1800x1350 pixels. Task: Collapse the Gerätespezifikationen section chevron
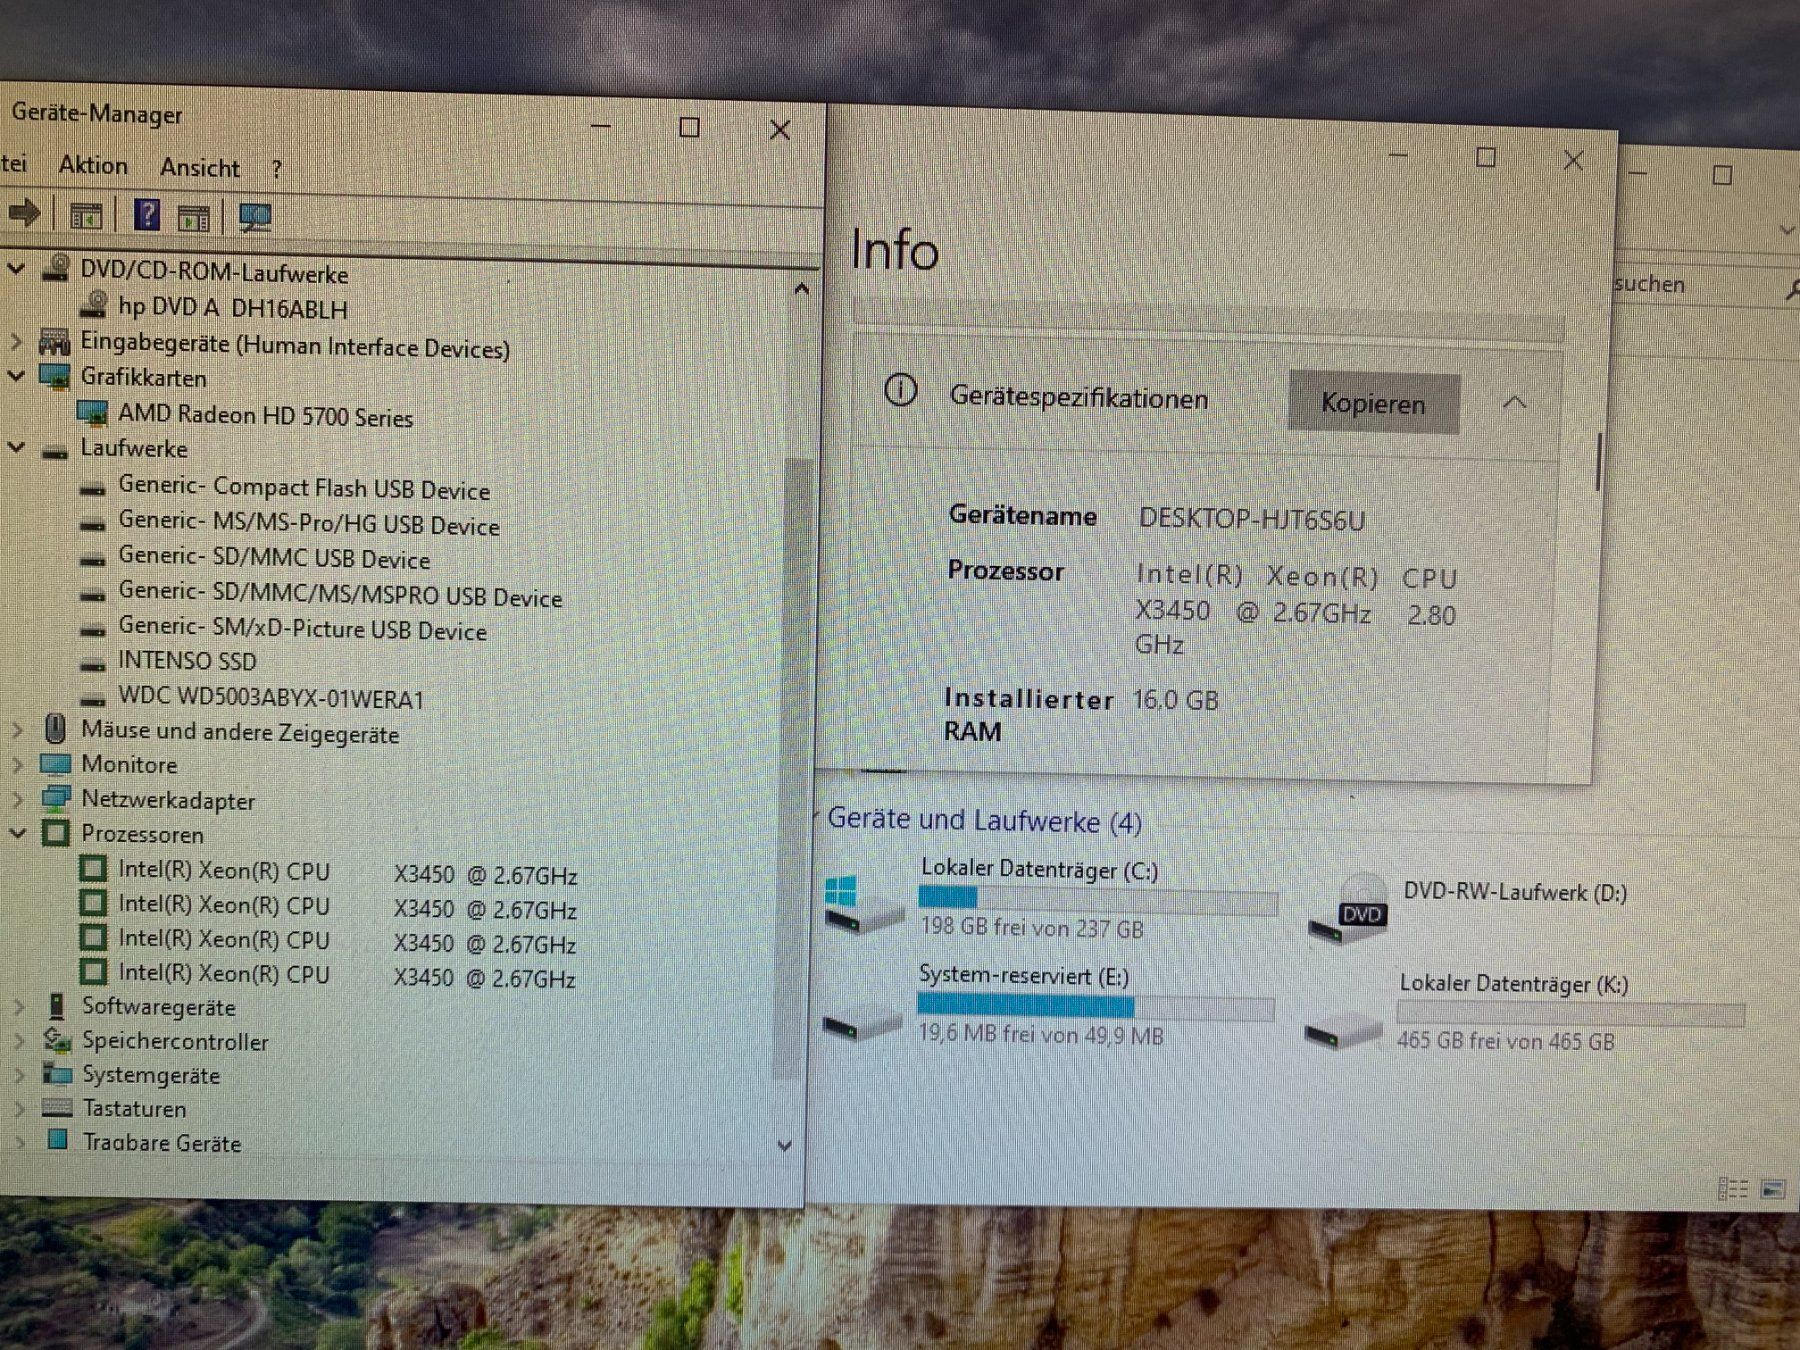pyautogui.click(x=1514, y=403)
